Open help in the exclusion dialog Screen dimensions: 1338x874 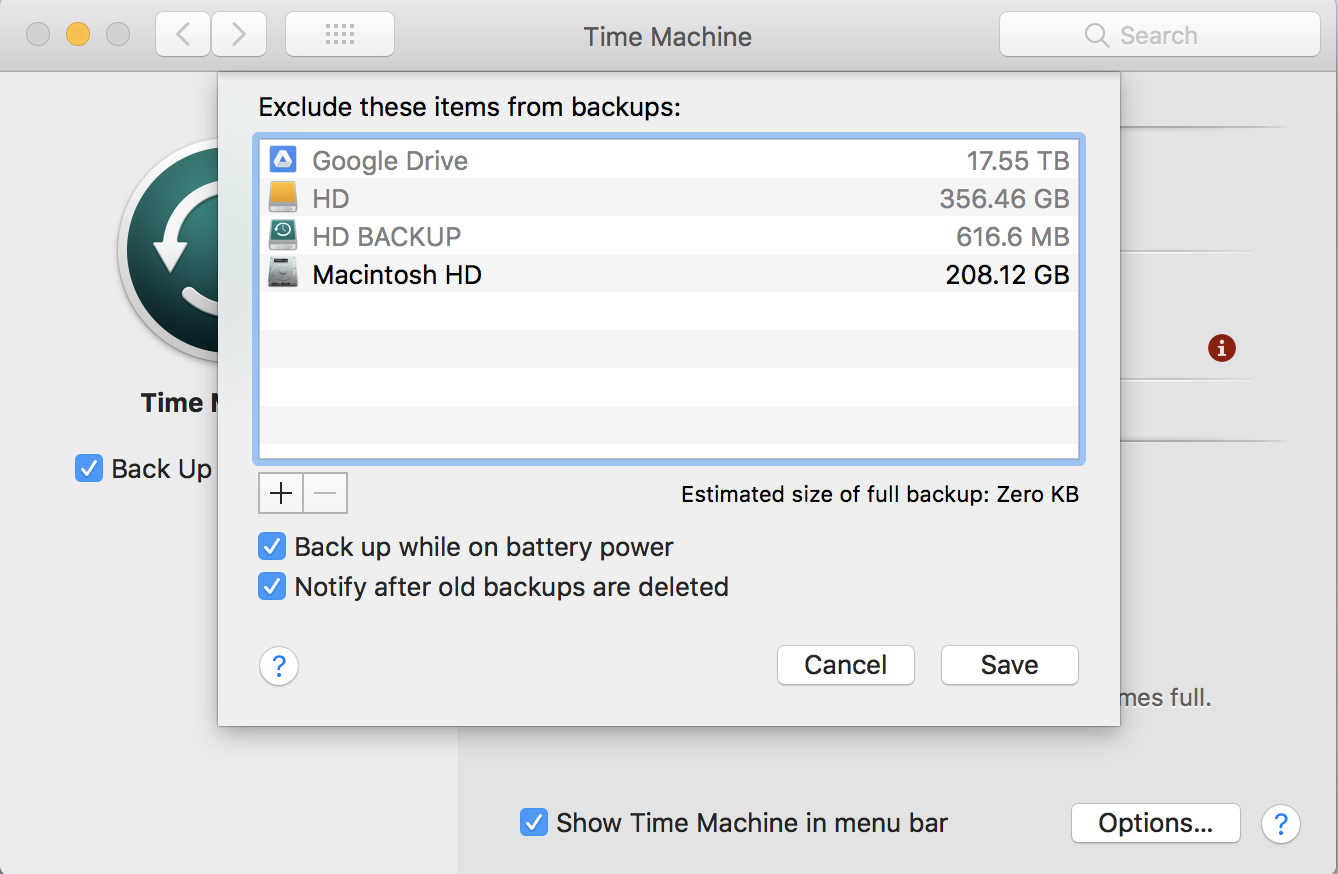tap(279, 666)
